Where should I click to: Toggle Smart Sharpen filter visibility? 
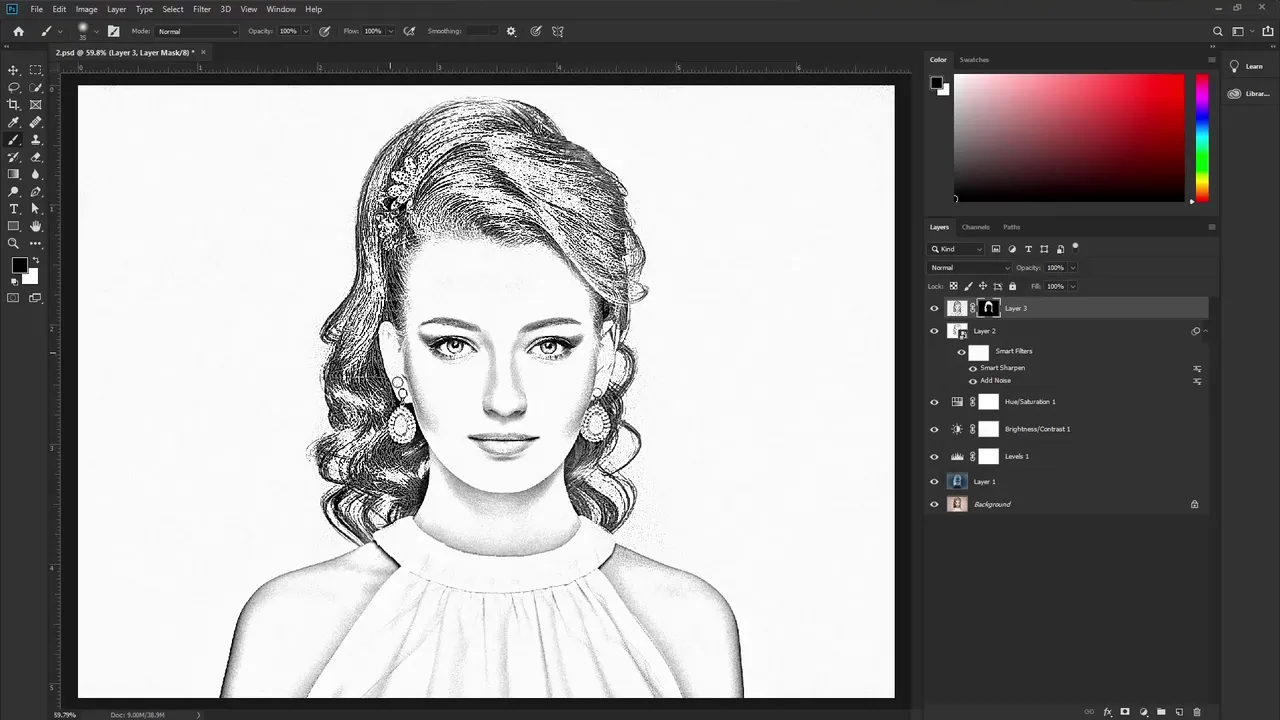pos(973,368)
